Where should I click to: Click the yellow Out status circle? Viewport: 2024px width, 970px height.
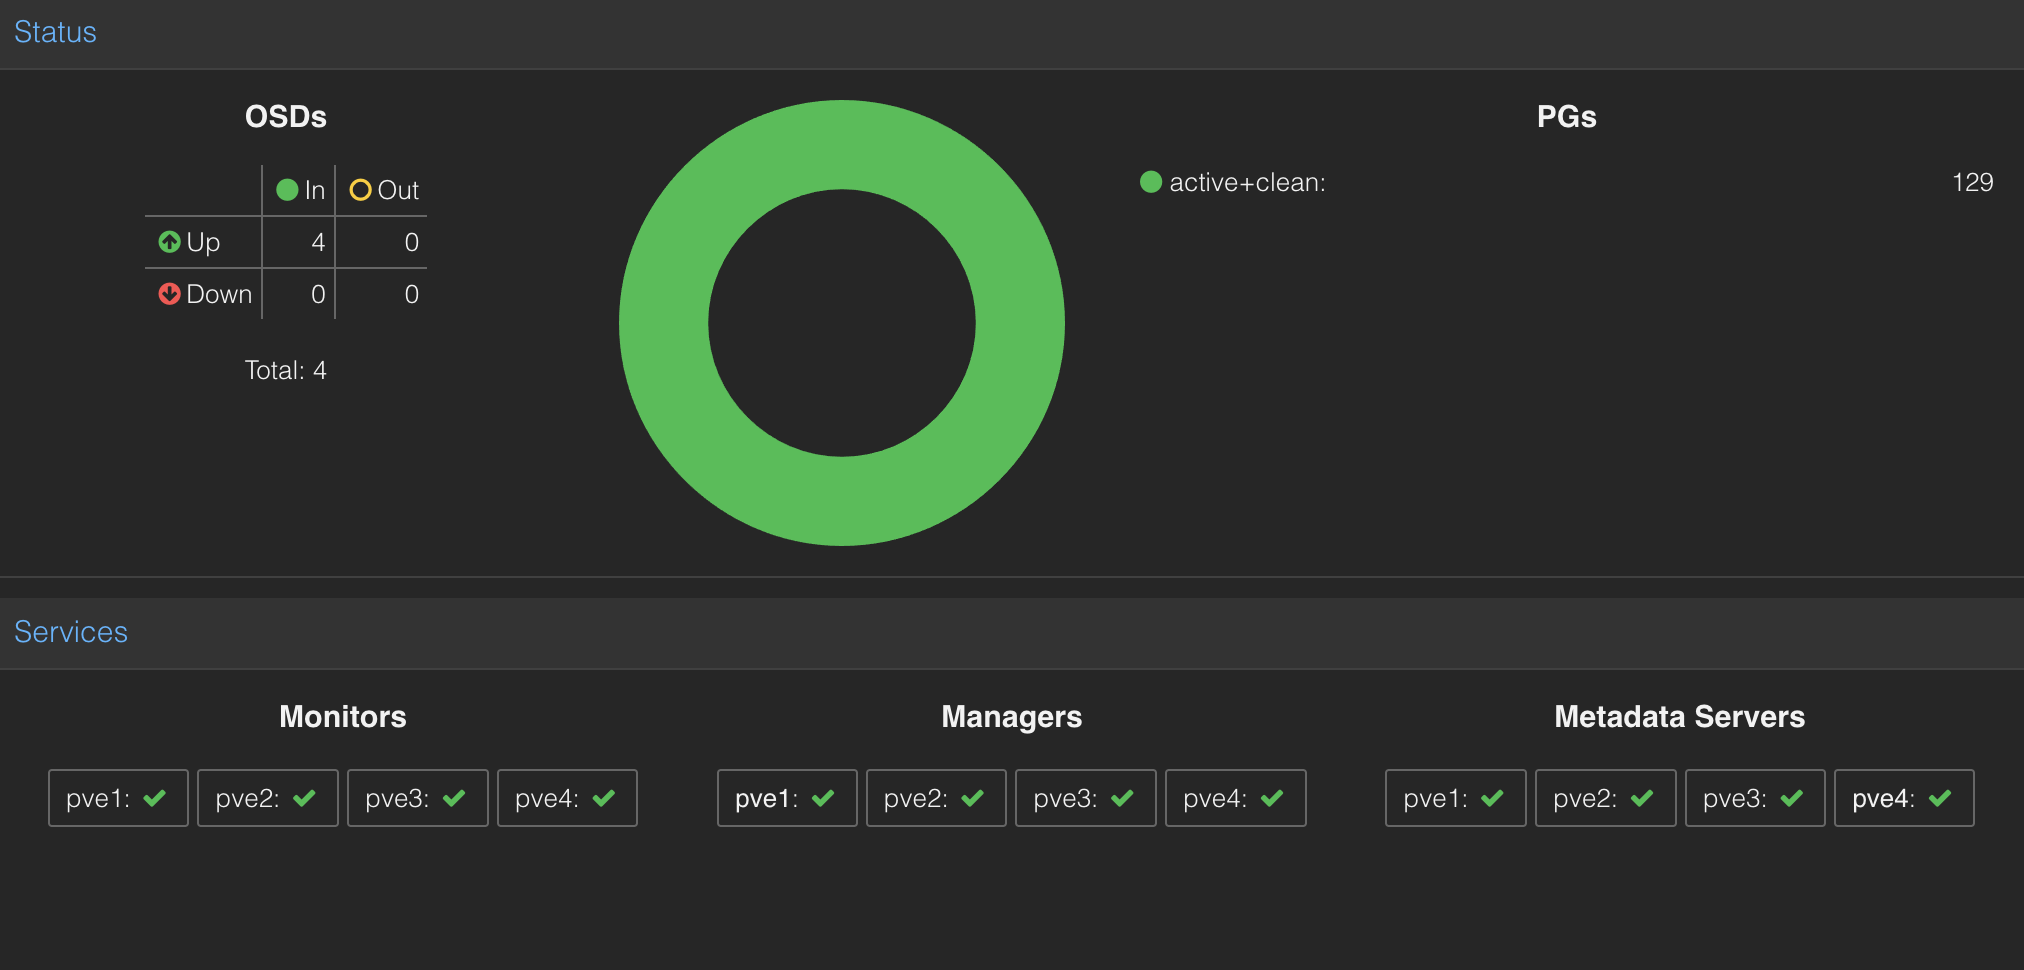(x=360, y=190)
